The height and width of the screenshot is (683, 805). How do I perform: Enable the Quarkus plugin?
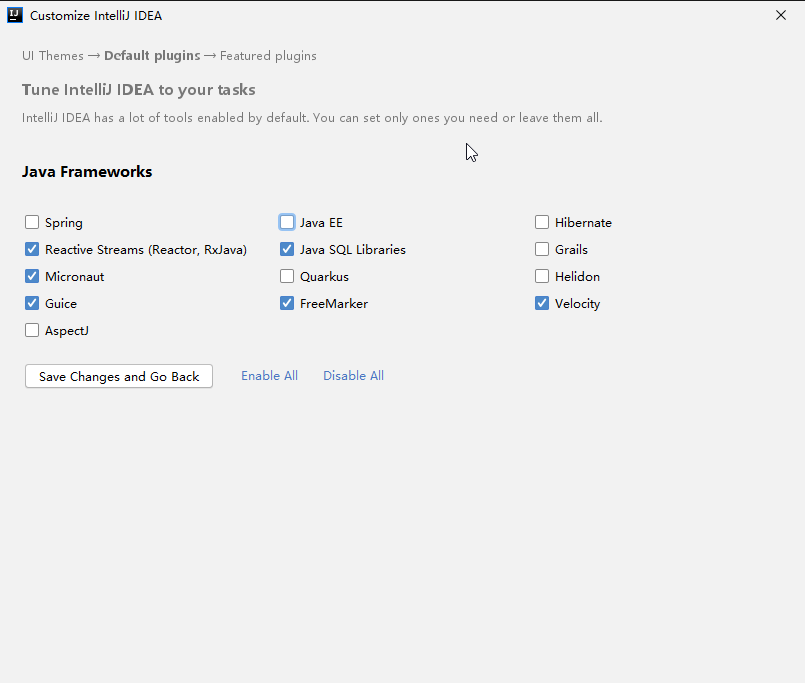coord(287,276)
